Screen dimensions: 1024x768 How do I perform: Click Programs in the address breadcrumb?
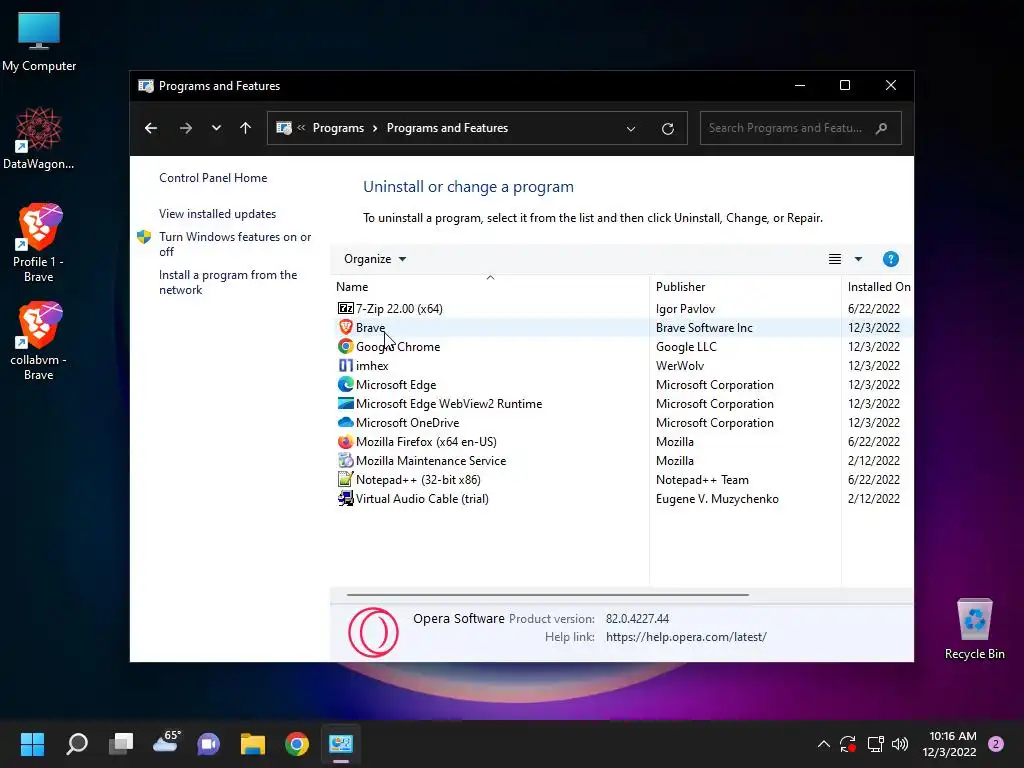338,128
